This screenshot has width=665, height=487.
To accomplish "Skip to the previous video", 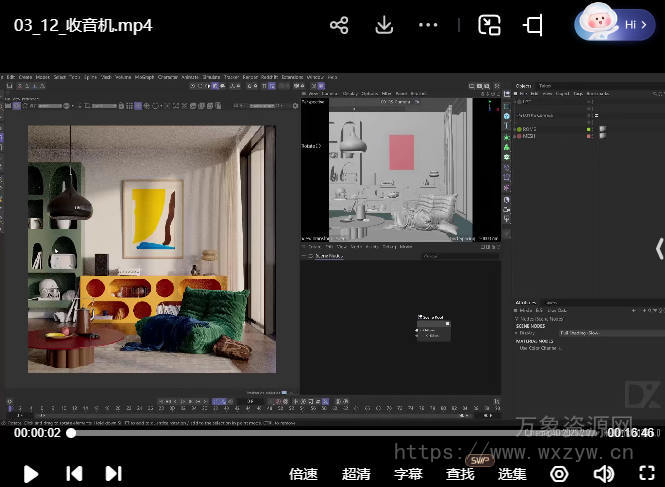I will click(74, 473).
